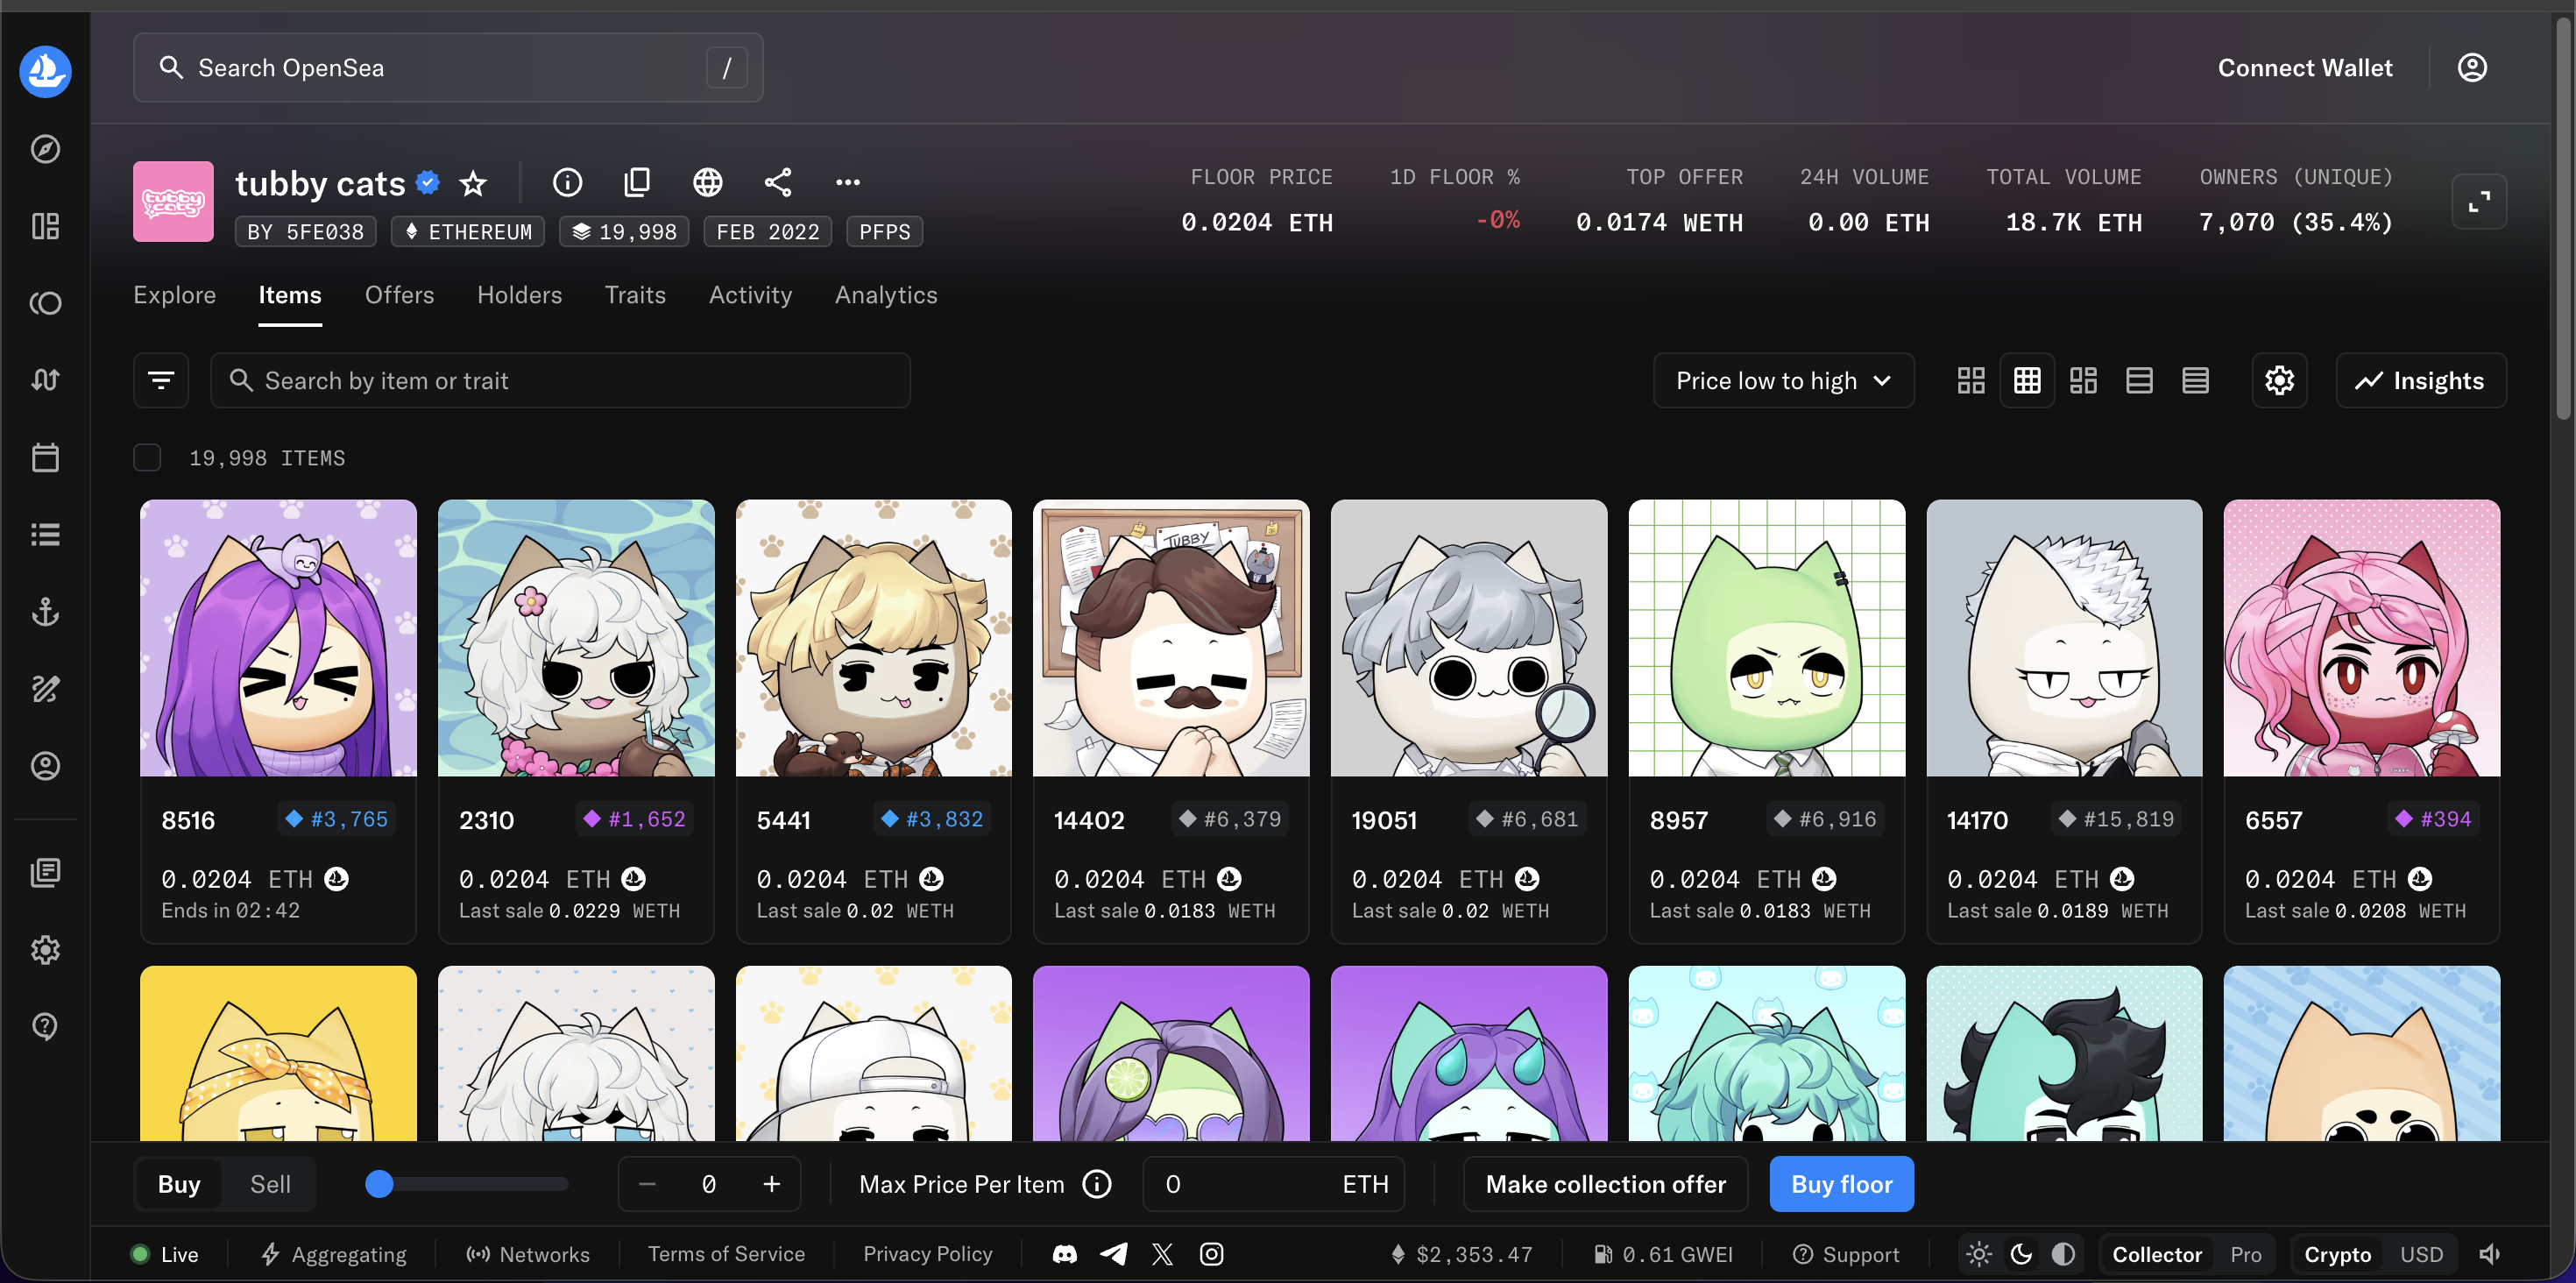Click Make collection offer
The width and height of the screenshot is (2576, 1283).
coord(1605,1184)
